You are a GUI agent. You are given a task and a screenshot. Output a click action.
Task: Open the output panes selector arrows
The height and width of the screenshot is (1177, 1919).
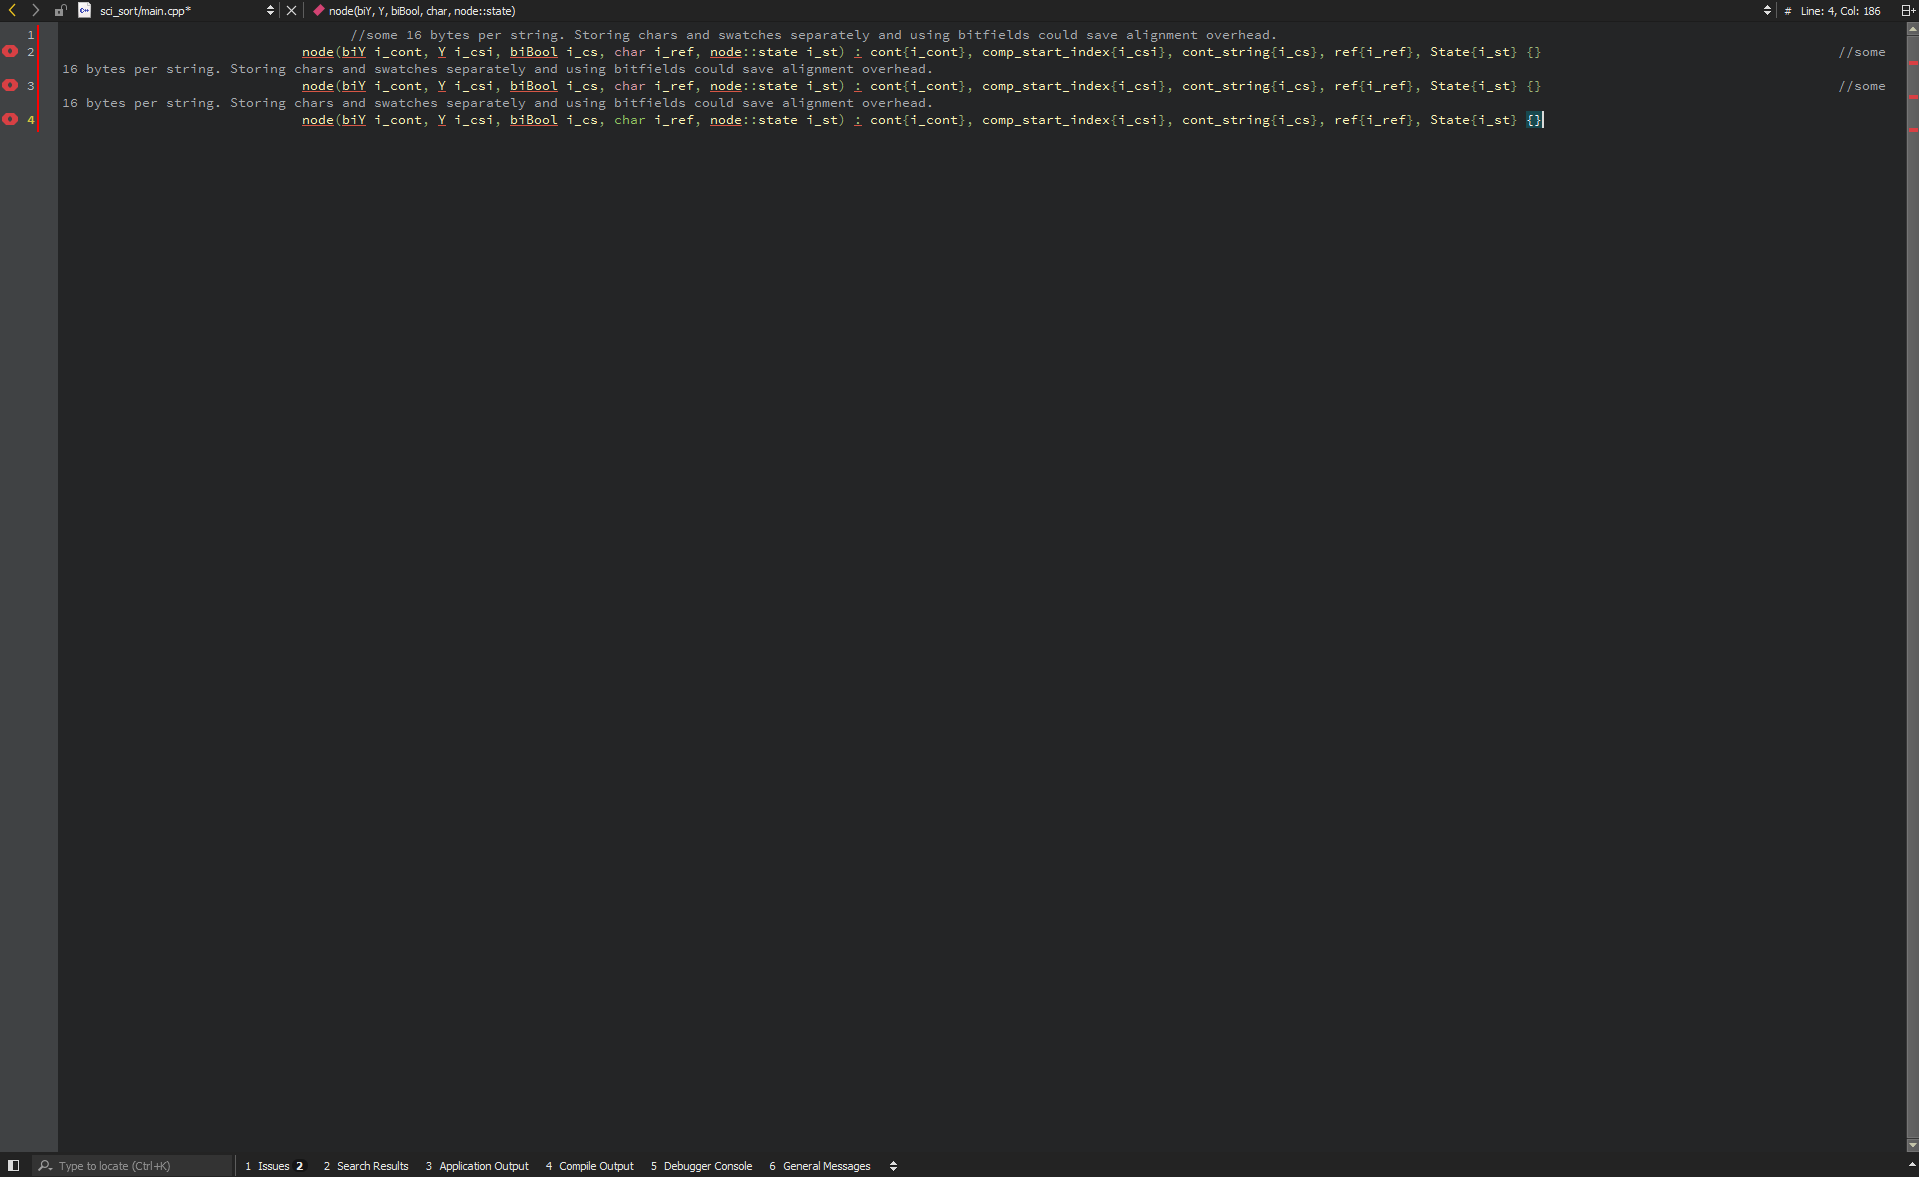(893, 1166)
